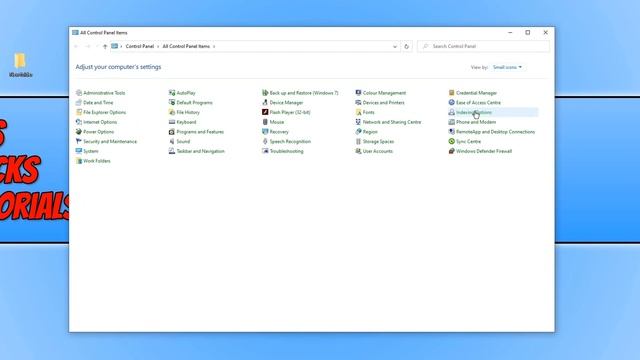The height and width of the screenshot is (360, 640).
Task: Open the Ease of Access Centre icon
Action: pyautogui.click(x=451, y=103)
